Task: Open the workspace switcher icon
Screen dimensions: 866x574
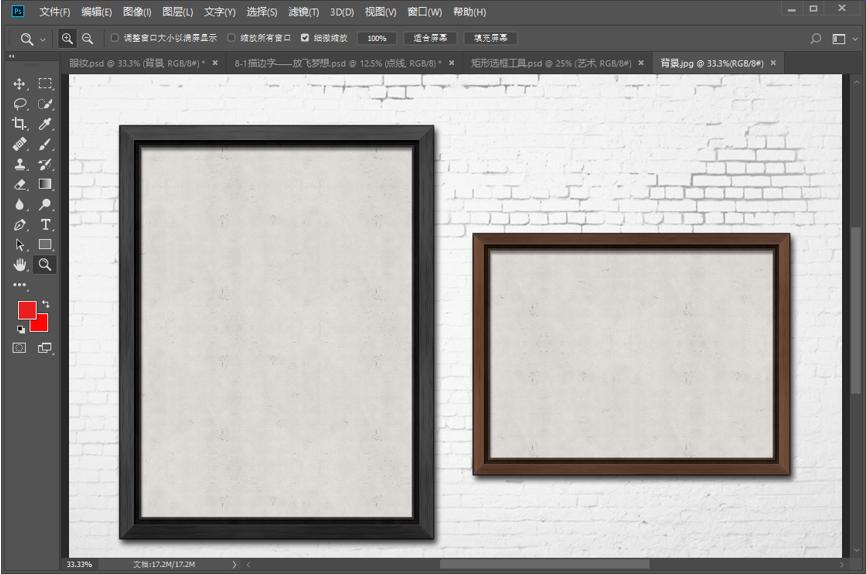Action: (x=838, y=39)
